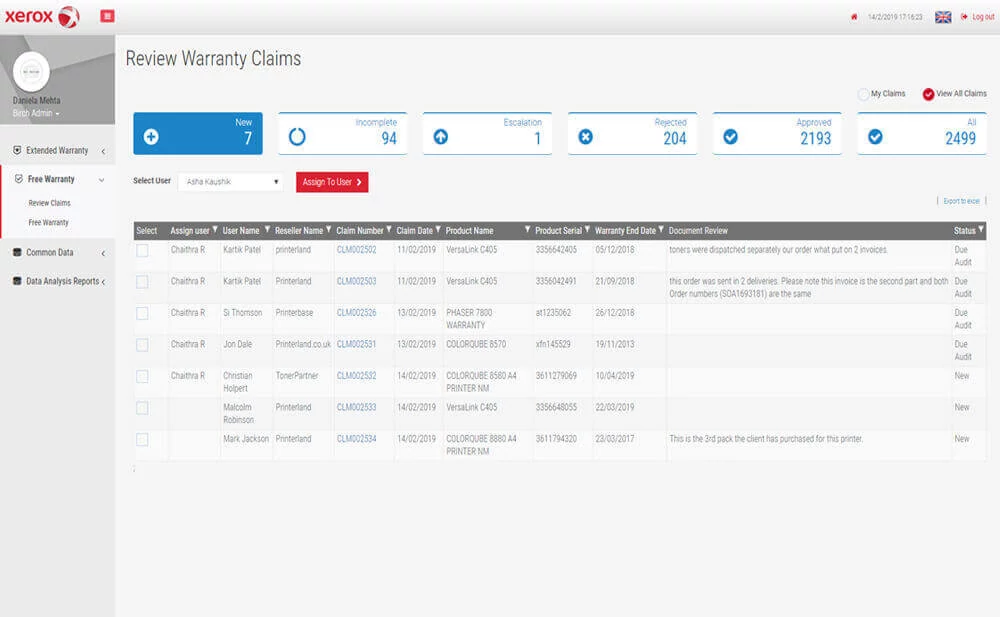Open Review Claims in the sidebar
The image size is (1000, 617).
click(x=50, y=203)
